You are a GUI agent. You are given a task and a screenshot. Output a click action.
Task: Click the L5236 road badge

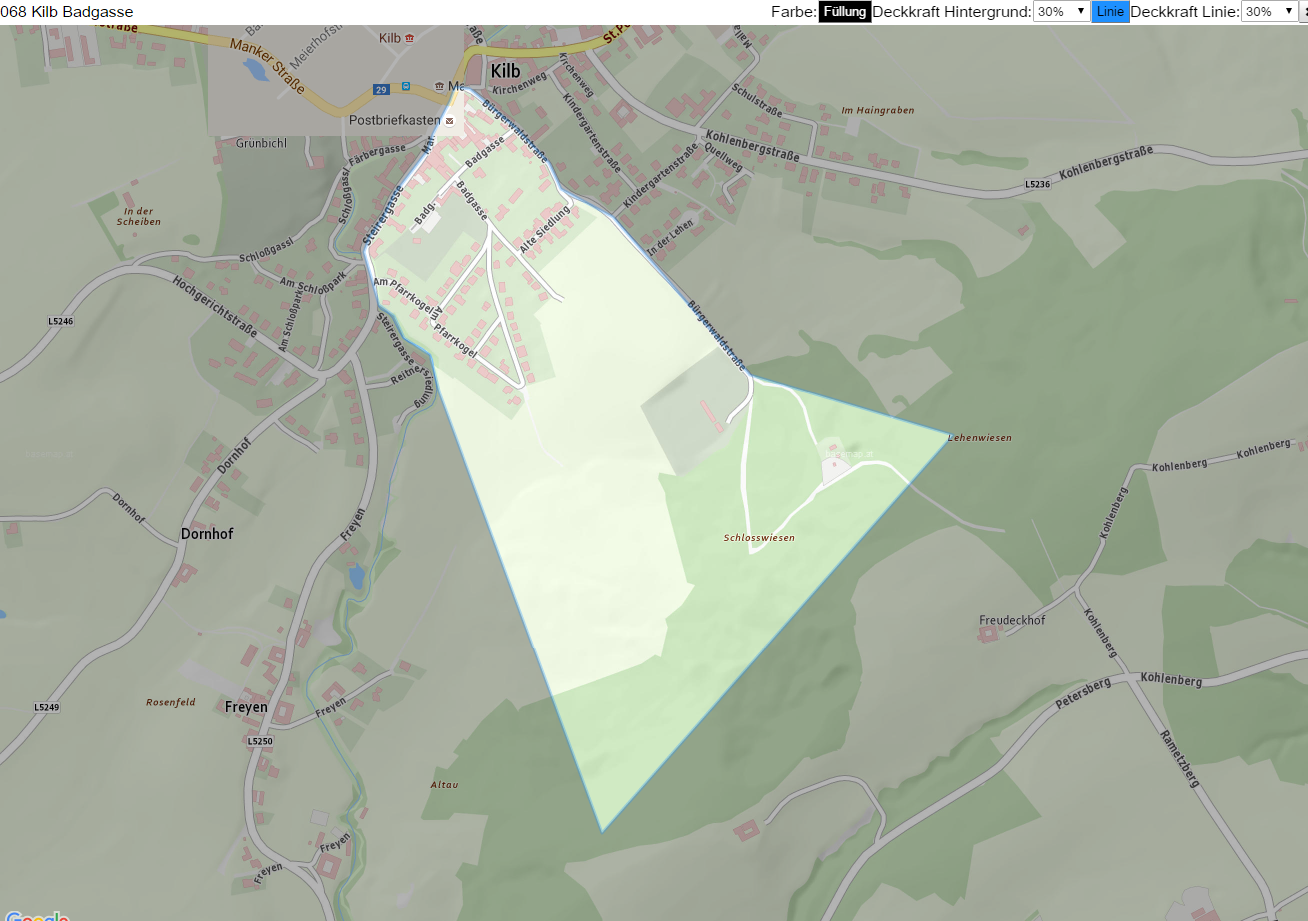coord(1038,185)
